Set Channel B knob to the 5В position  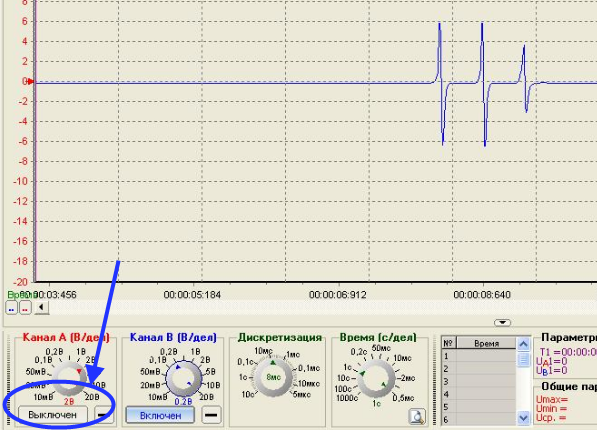pyautogui.click(x=210, y=371)
